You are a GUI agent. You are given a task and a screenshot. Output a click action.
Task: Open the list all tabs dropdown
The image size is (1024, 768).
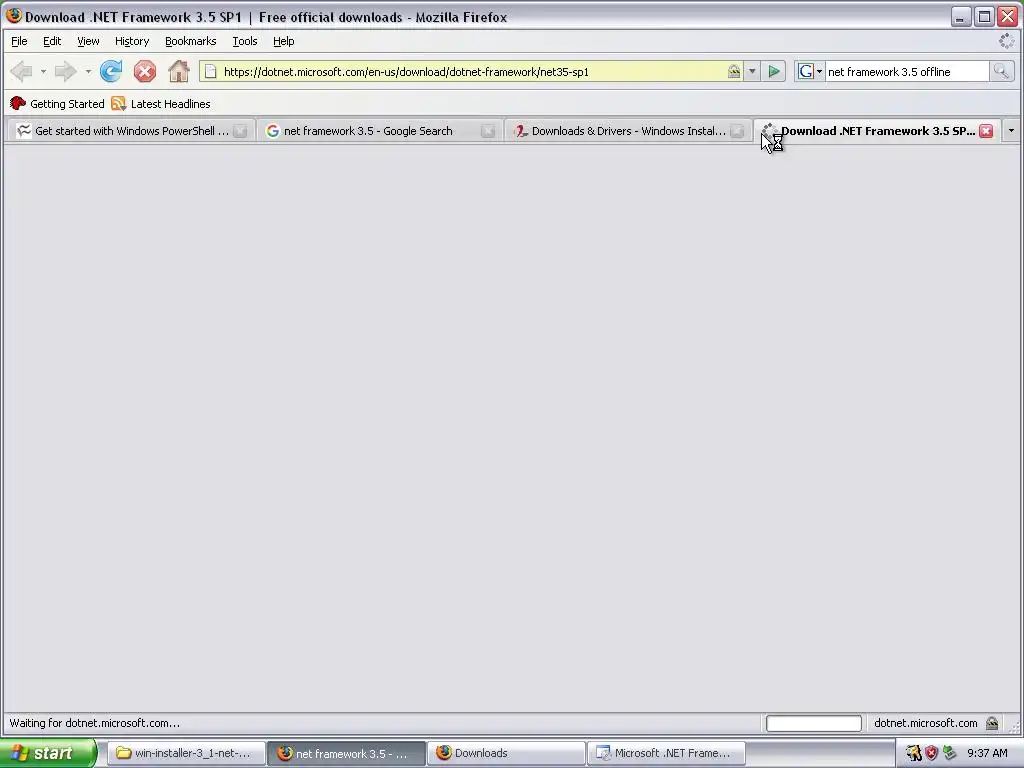coord(1011,131)
